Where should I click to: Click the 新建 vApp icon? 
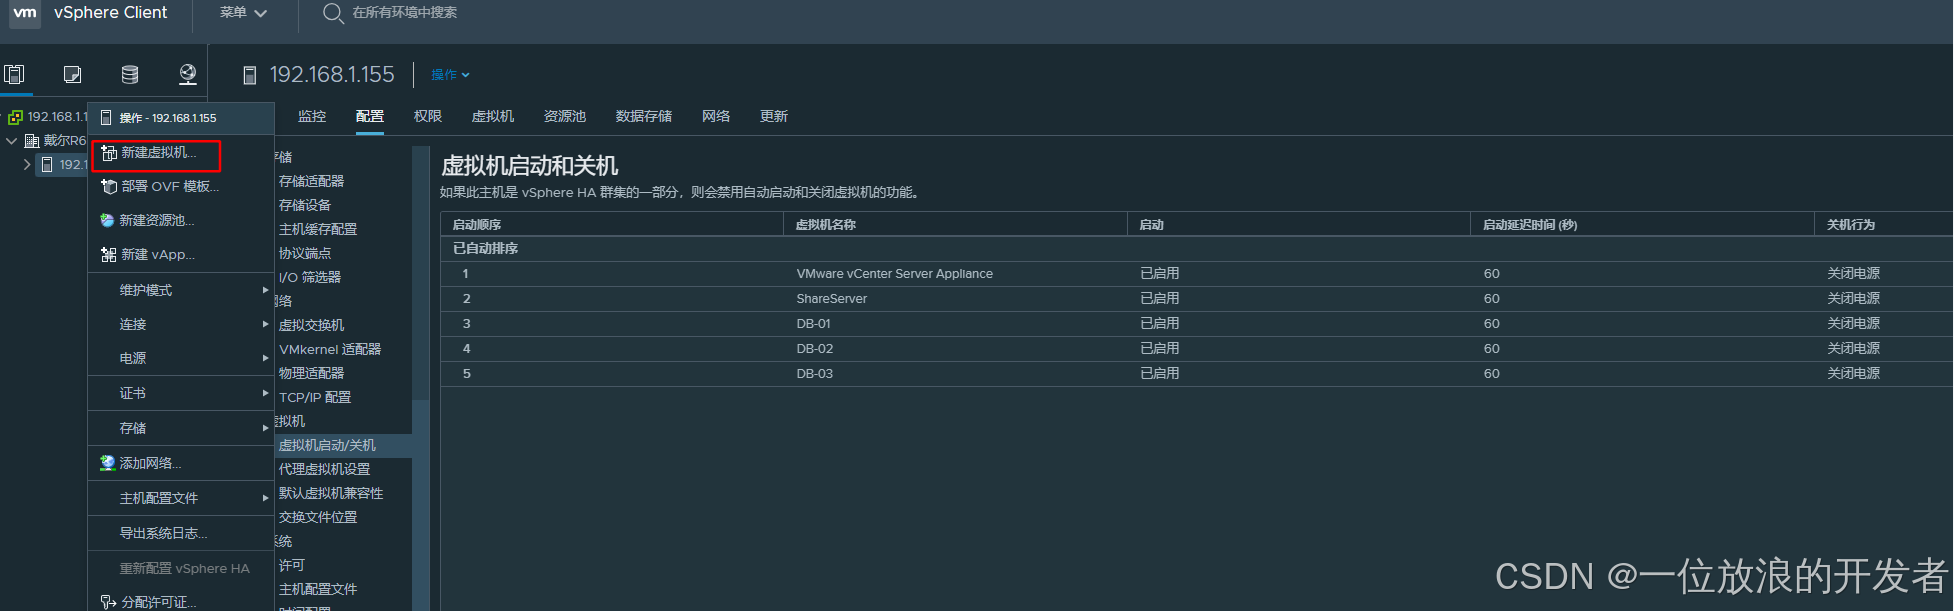coord(109,255)
